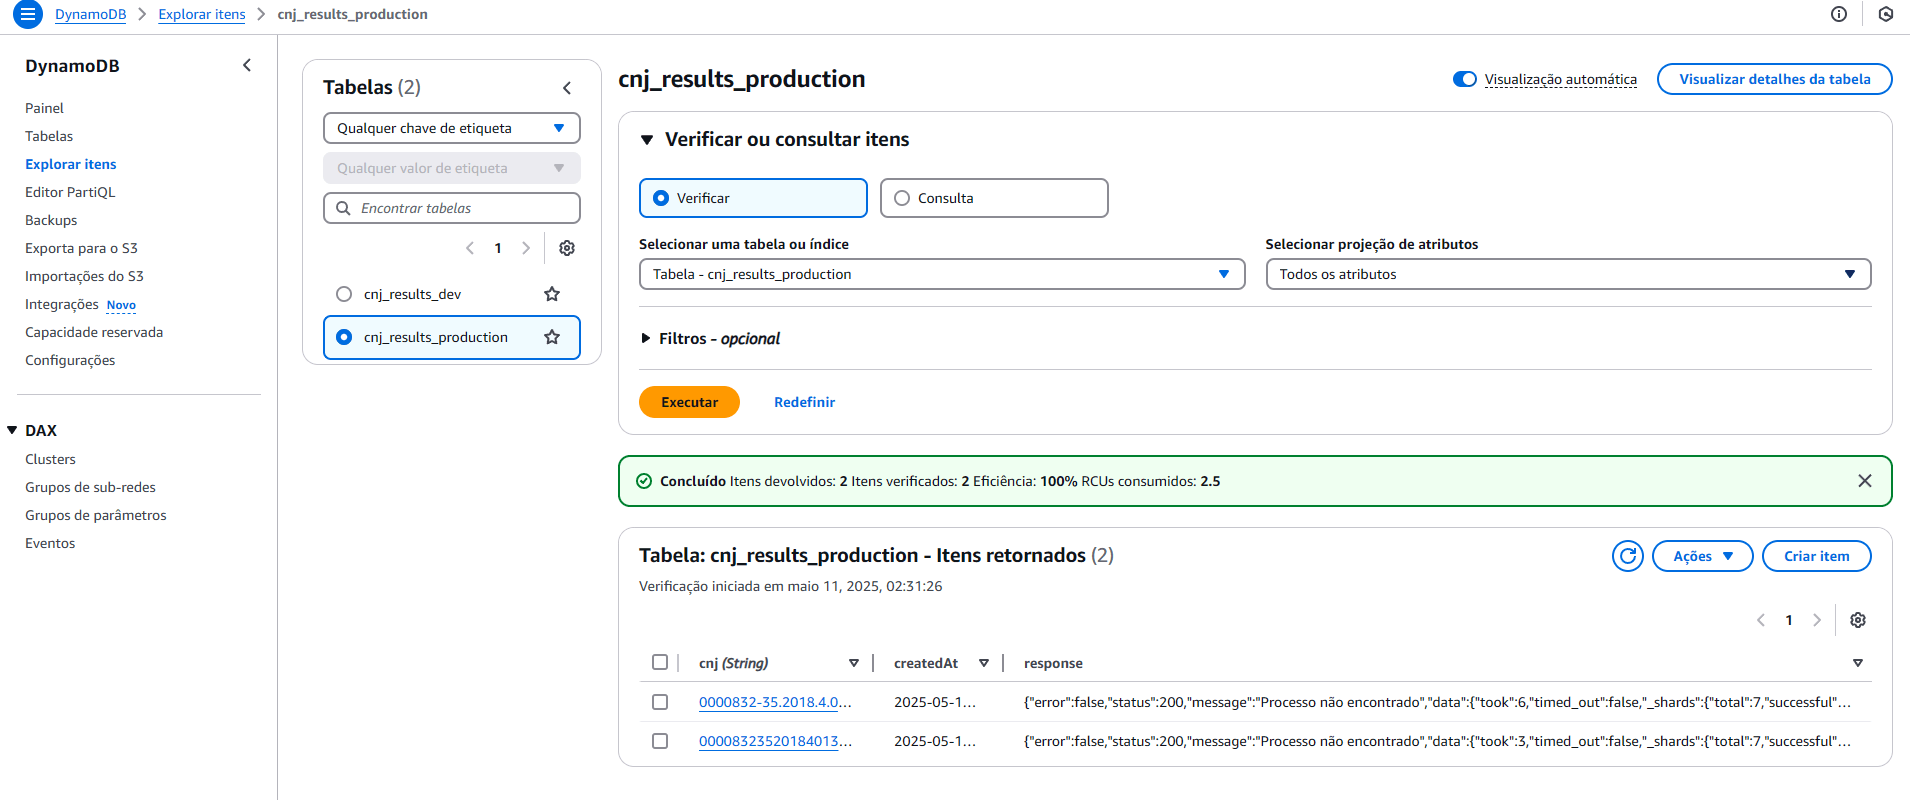Collapse the Tabelas panel

[567, 88]
